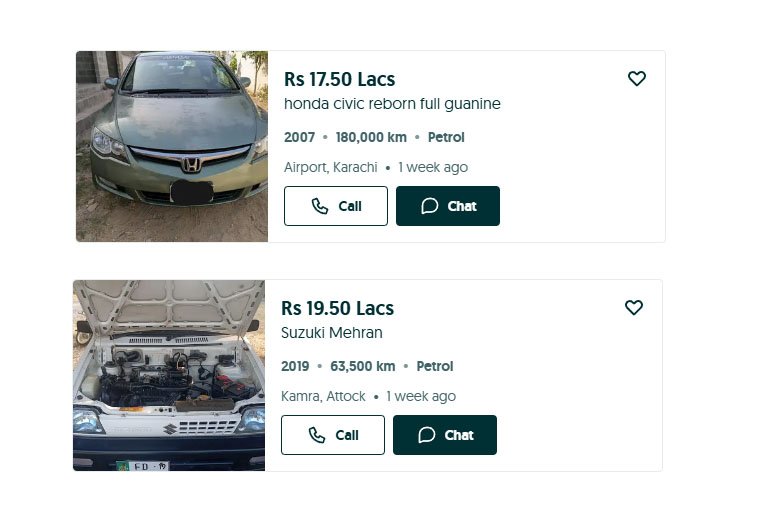Open the Suzuki Mehran engine bay photo
The image size is (778, 515).
[169, 375]
